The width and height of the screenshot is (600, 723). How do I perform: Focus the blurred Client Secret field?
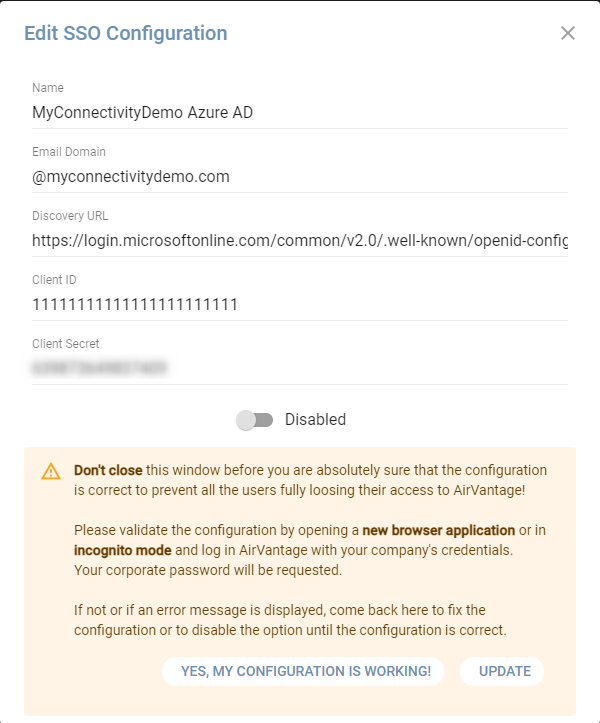click(x=299, y=368)
